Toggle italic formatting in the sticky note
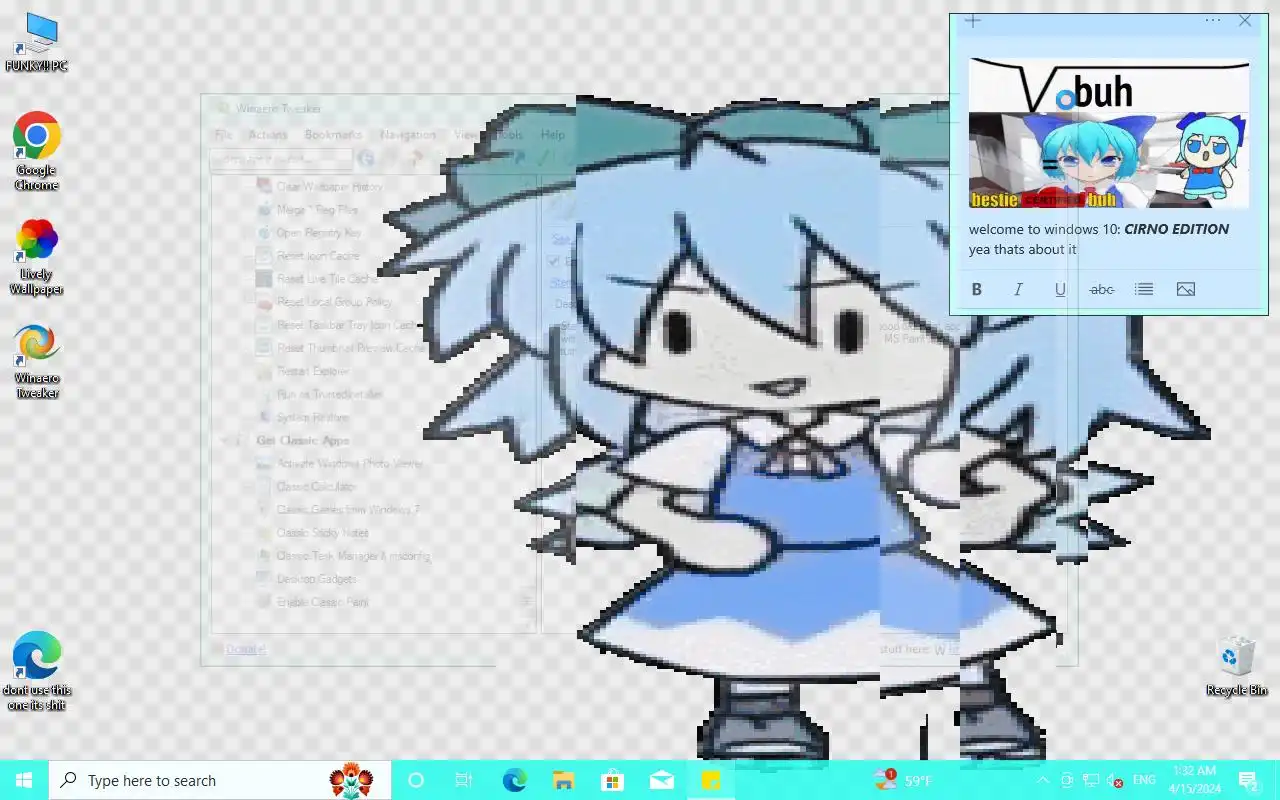Image resolution: width=1280 pixels, height=800 pixels. 1018,289
